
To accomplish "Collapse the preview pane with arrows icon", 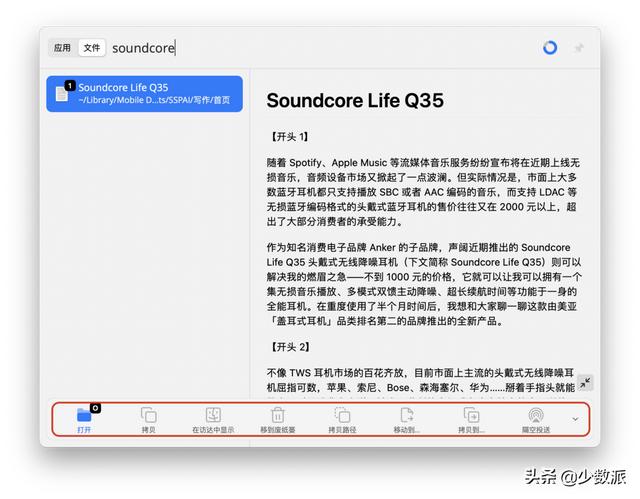I will [585, 383].
